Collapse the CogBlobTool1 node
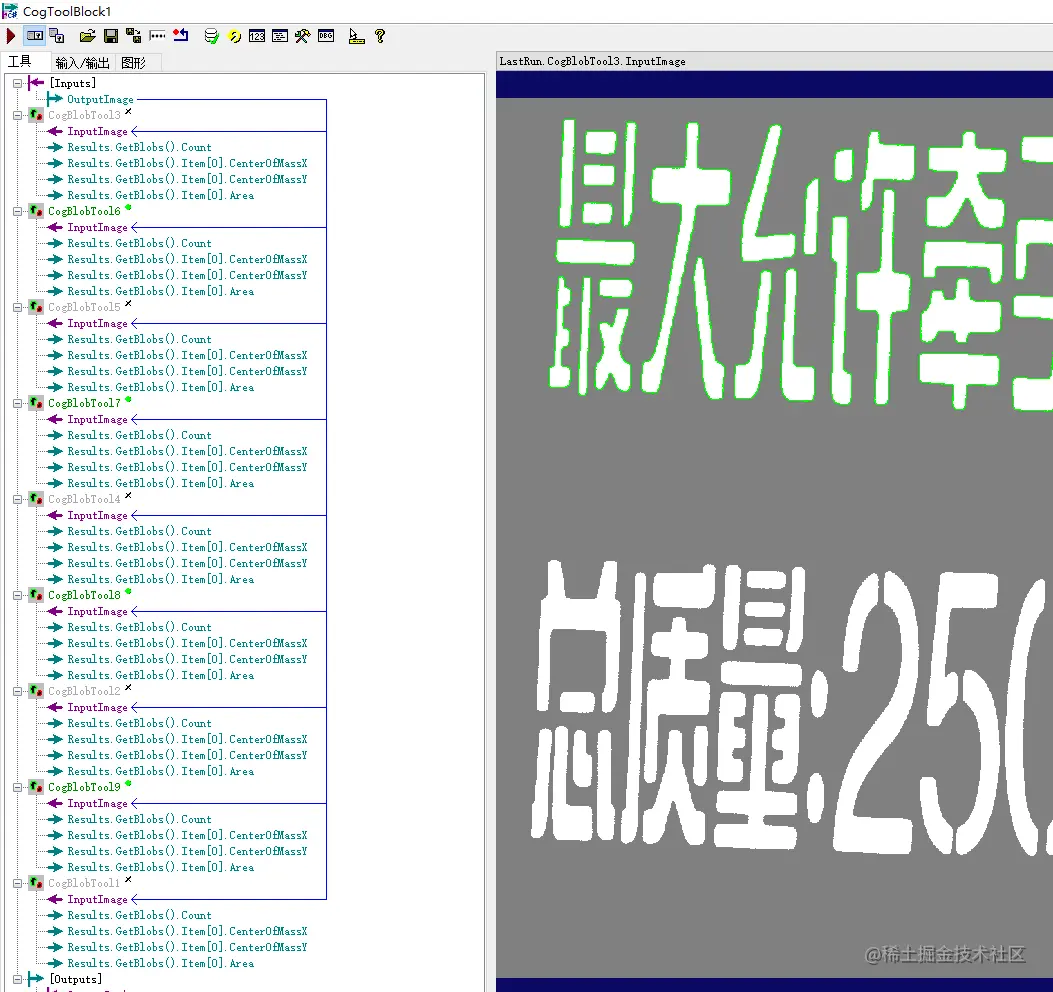 coord(17,884)
